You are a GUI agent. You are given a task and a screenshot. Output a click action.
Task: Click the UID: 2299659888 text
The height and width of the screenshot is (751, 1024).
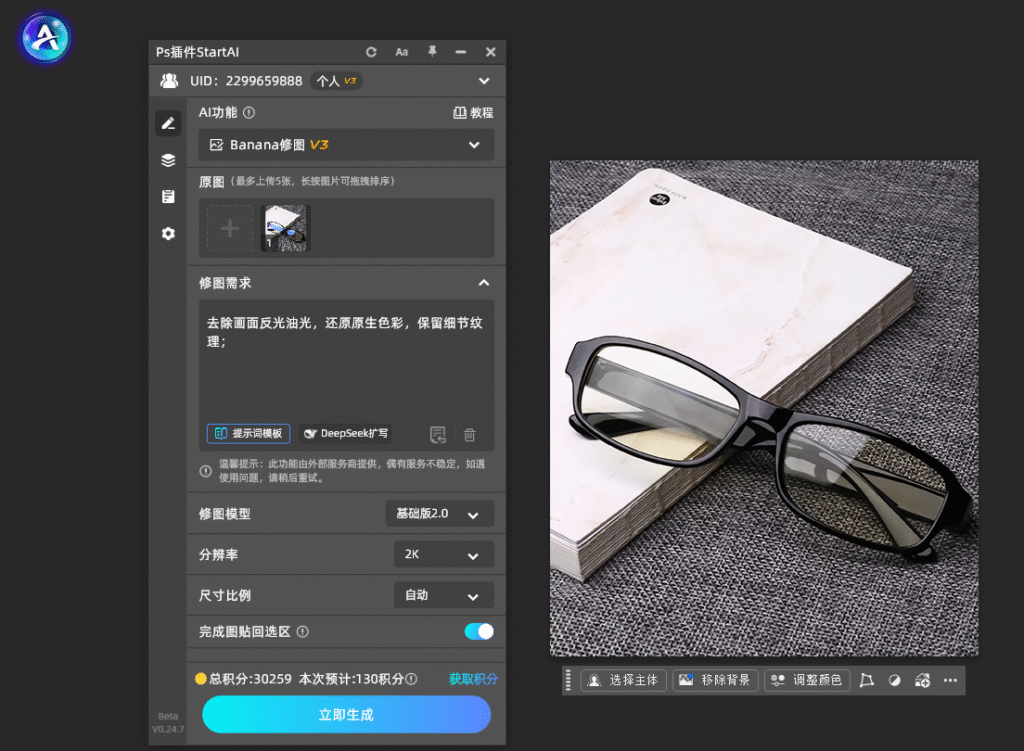(x=246, y=81)
